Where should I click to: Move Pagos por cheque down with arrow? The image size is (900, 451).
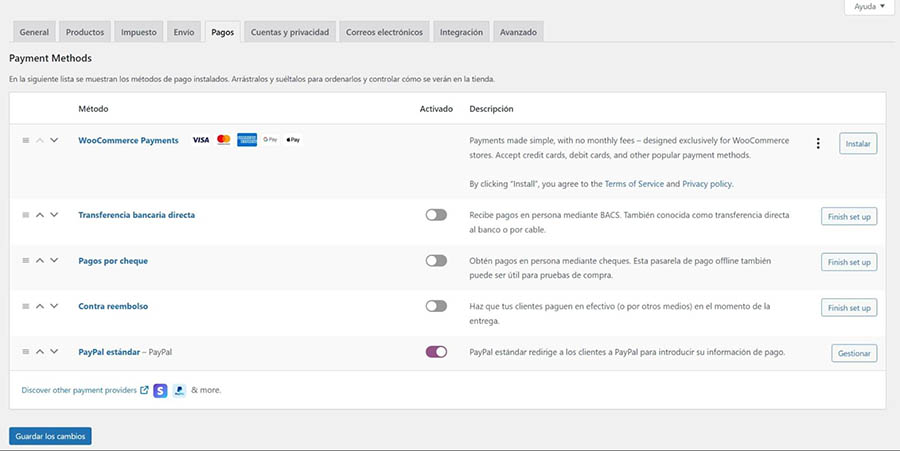[x=54, y=260]
